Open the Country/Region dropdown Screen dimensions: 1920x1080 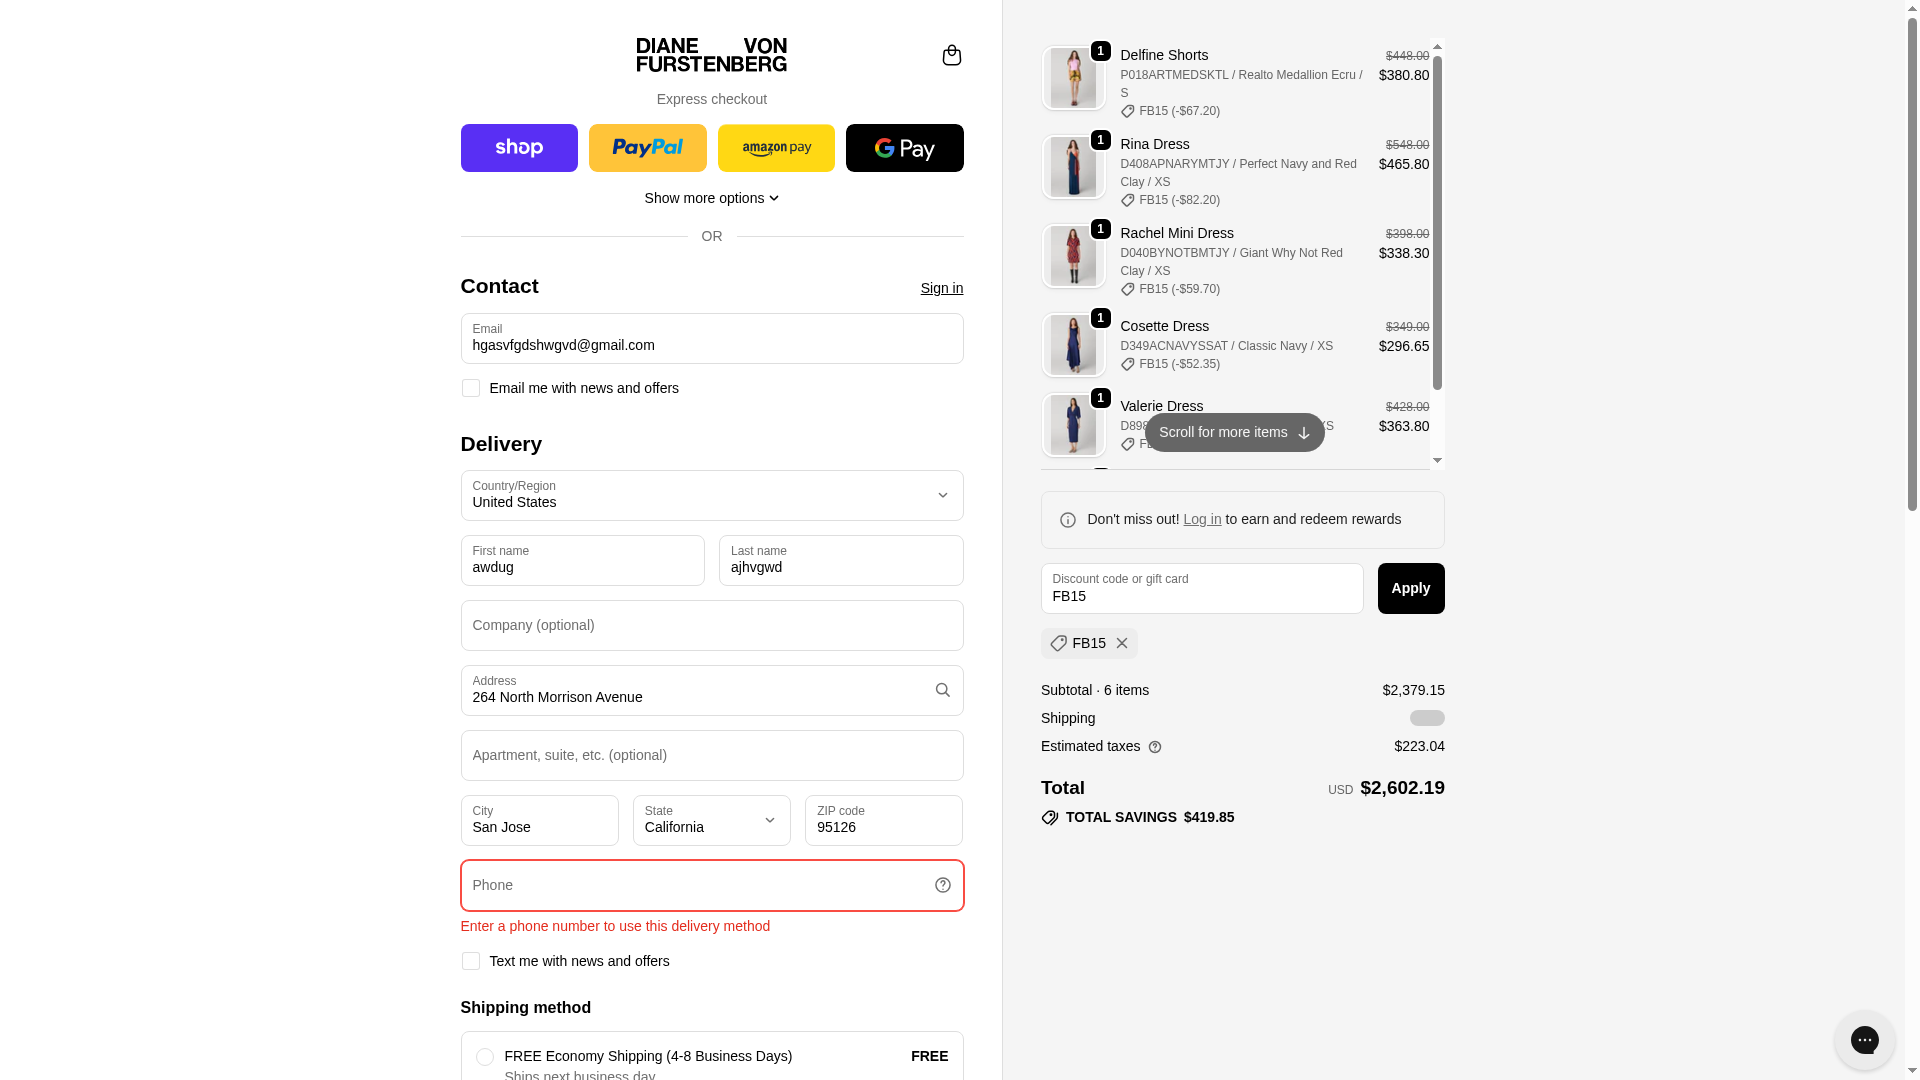[711, 495]
